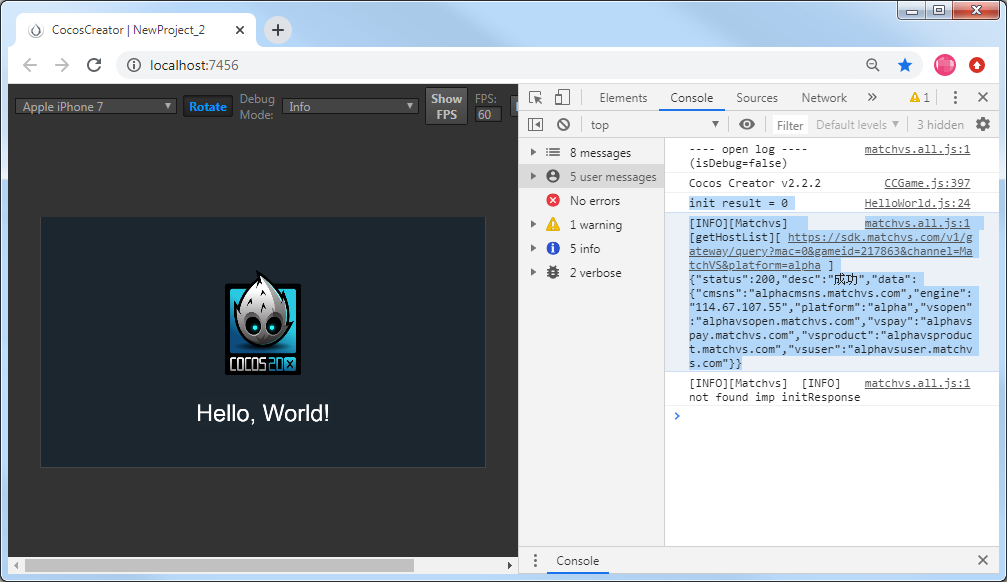Open the Apple iPhone 7 device dropdown
Viewport: 1007px width, 582px height.
click(96, 107)
